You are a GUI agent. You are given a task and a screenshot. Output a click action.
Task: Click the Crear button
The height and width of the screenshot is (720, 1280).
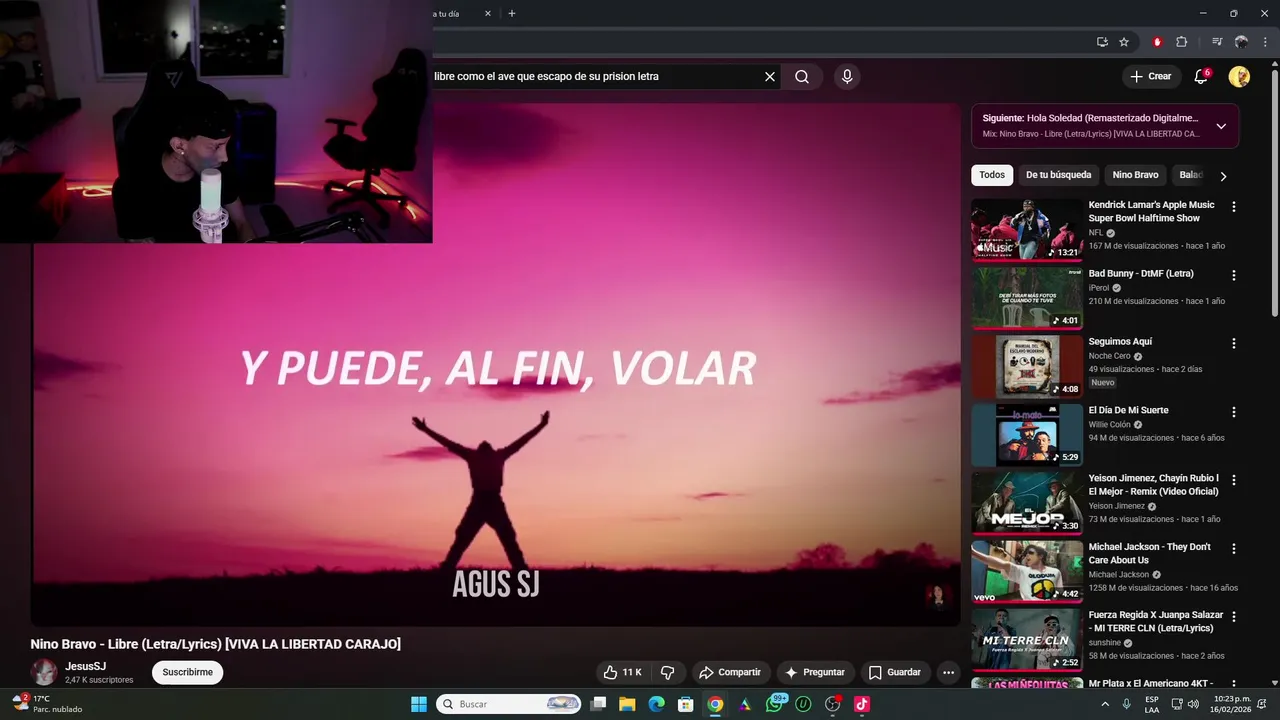pyautogui.click(x=1150, y=76)
